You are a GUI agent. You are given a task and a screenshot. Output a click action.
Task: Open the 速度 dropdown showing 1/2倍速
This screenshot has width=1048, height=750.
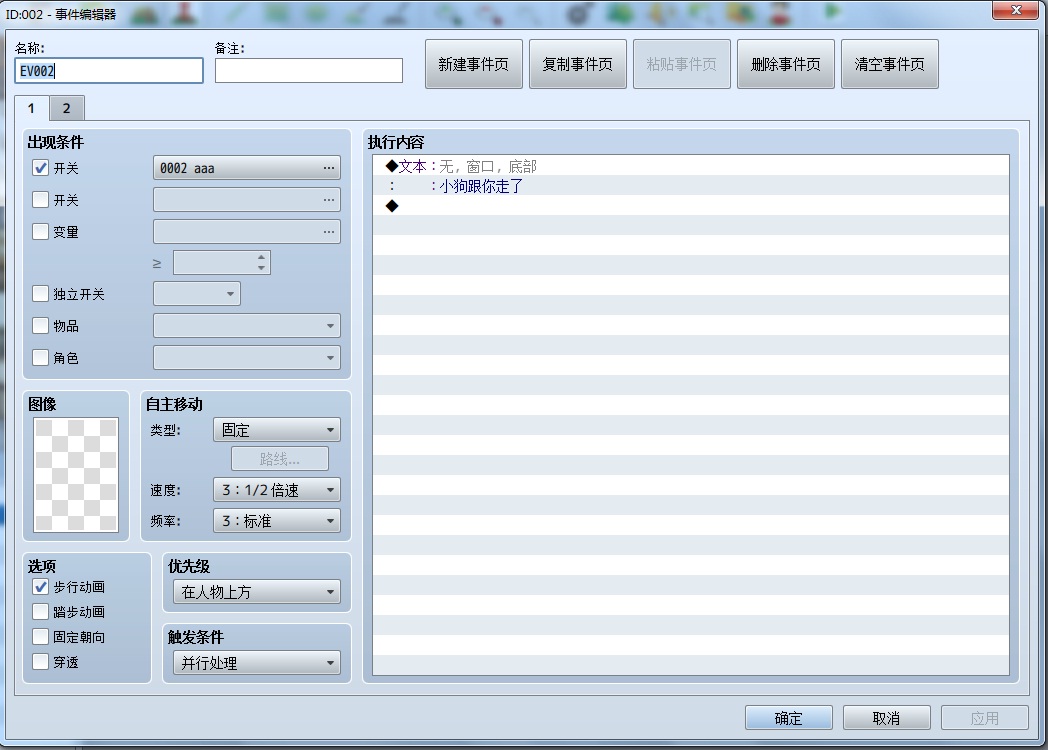coord(277,490)
